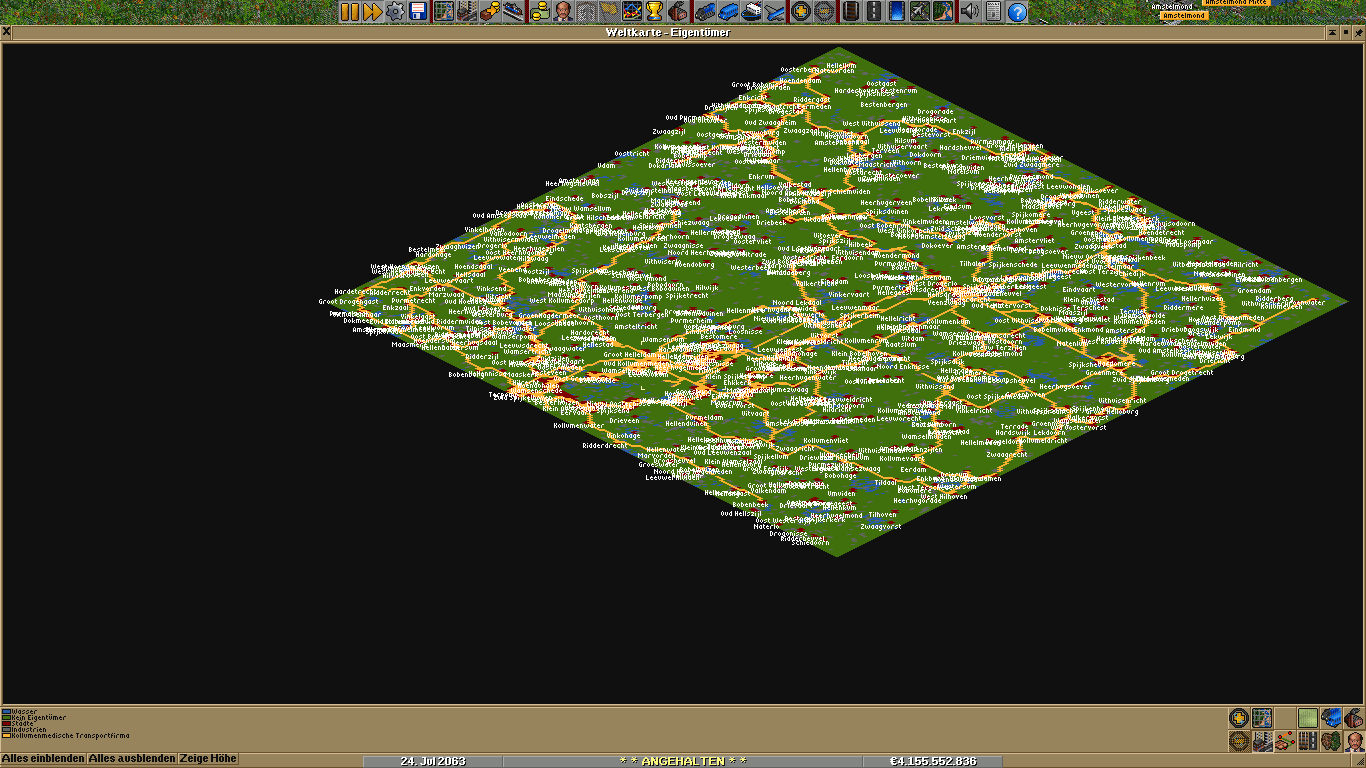Open finances coin stack menu
This screenshot has height=768, width=1366.
[x=540, y=12]
